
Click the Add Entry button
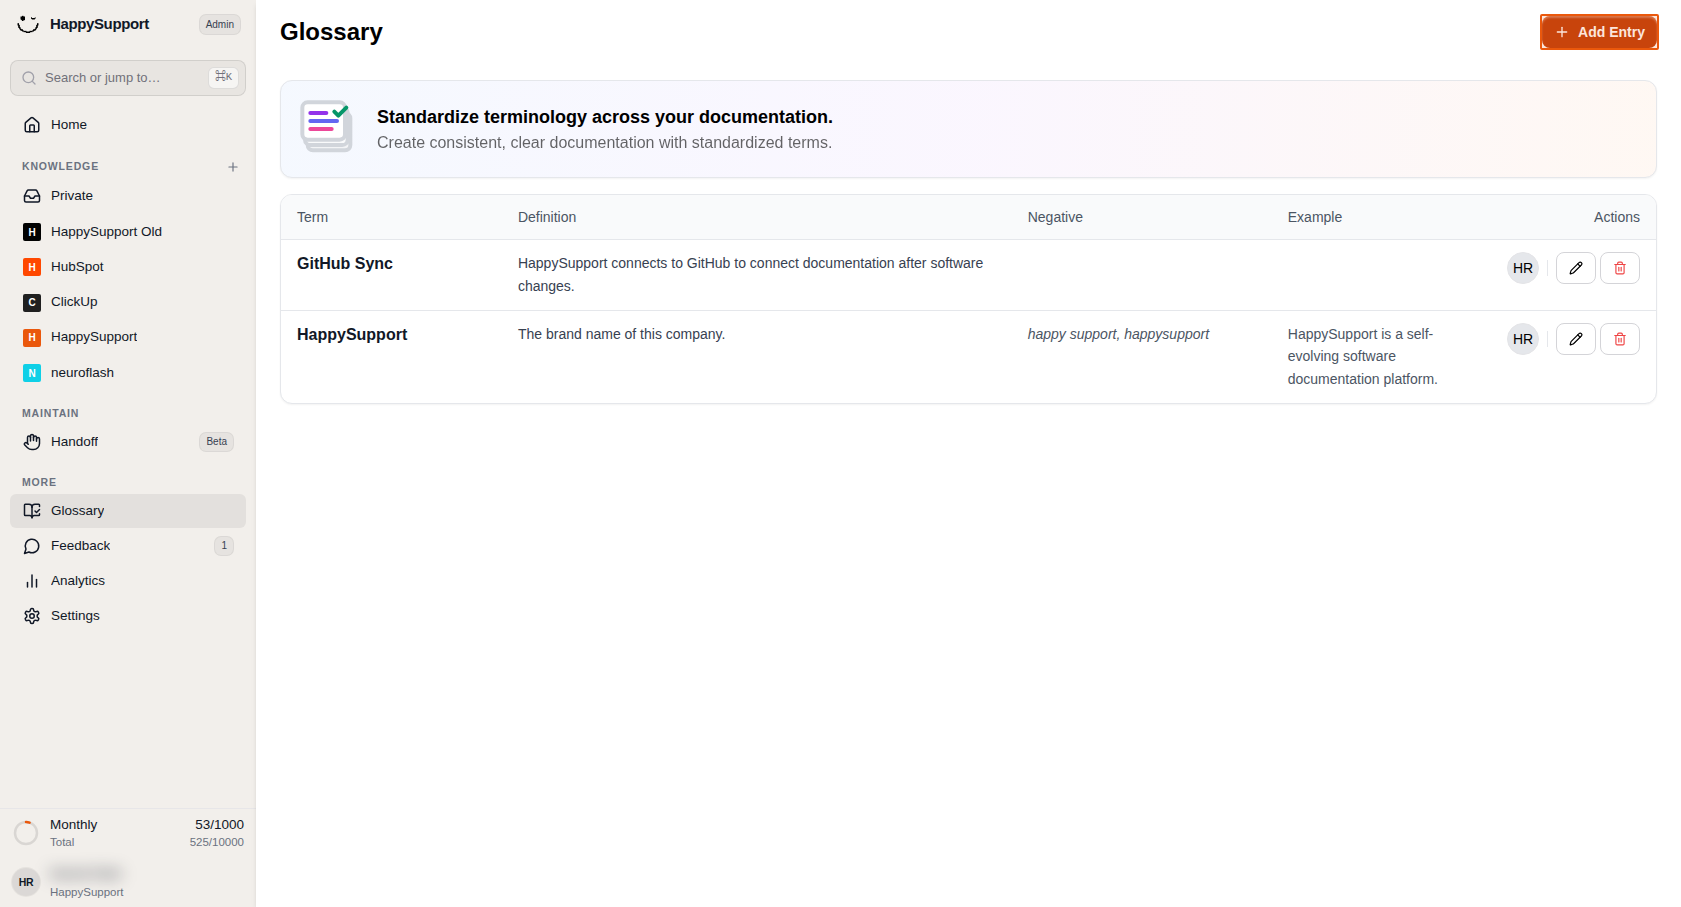point(1599,32)
